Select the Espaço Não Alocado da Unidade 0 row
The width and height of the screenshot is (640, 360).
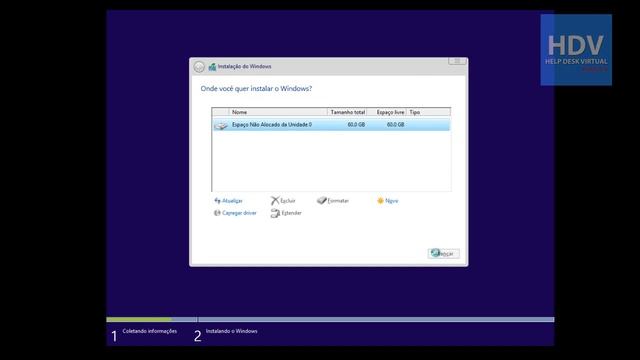[x=331, y=124]
